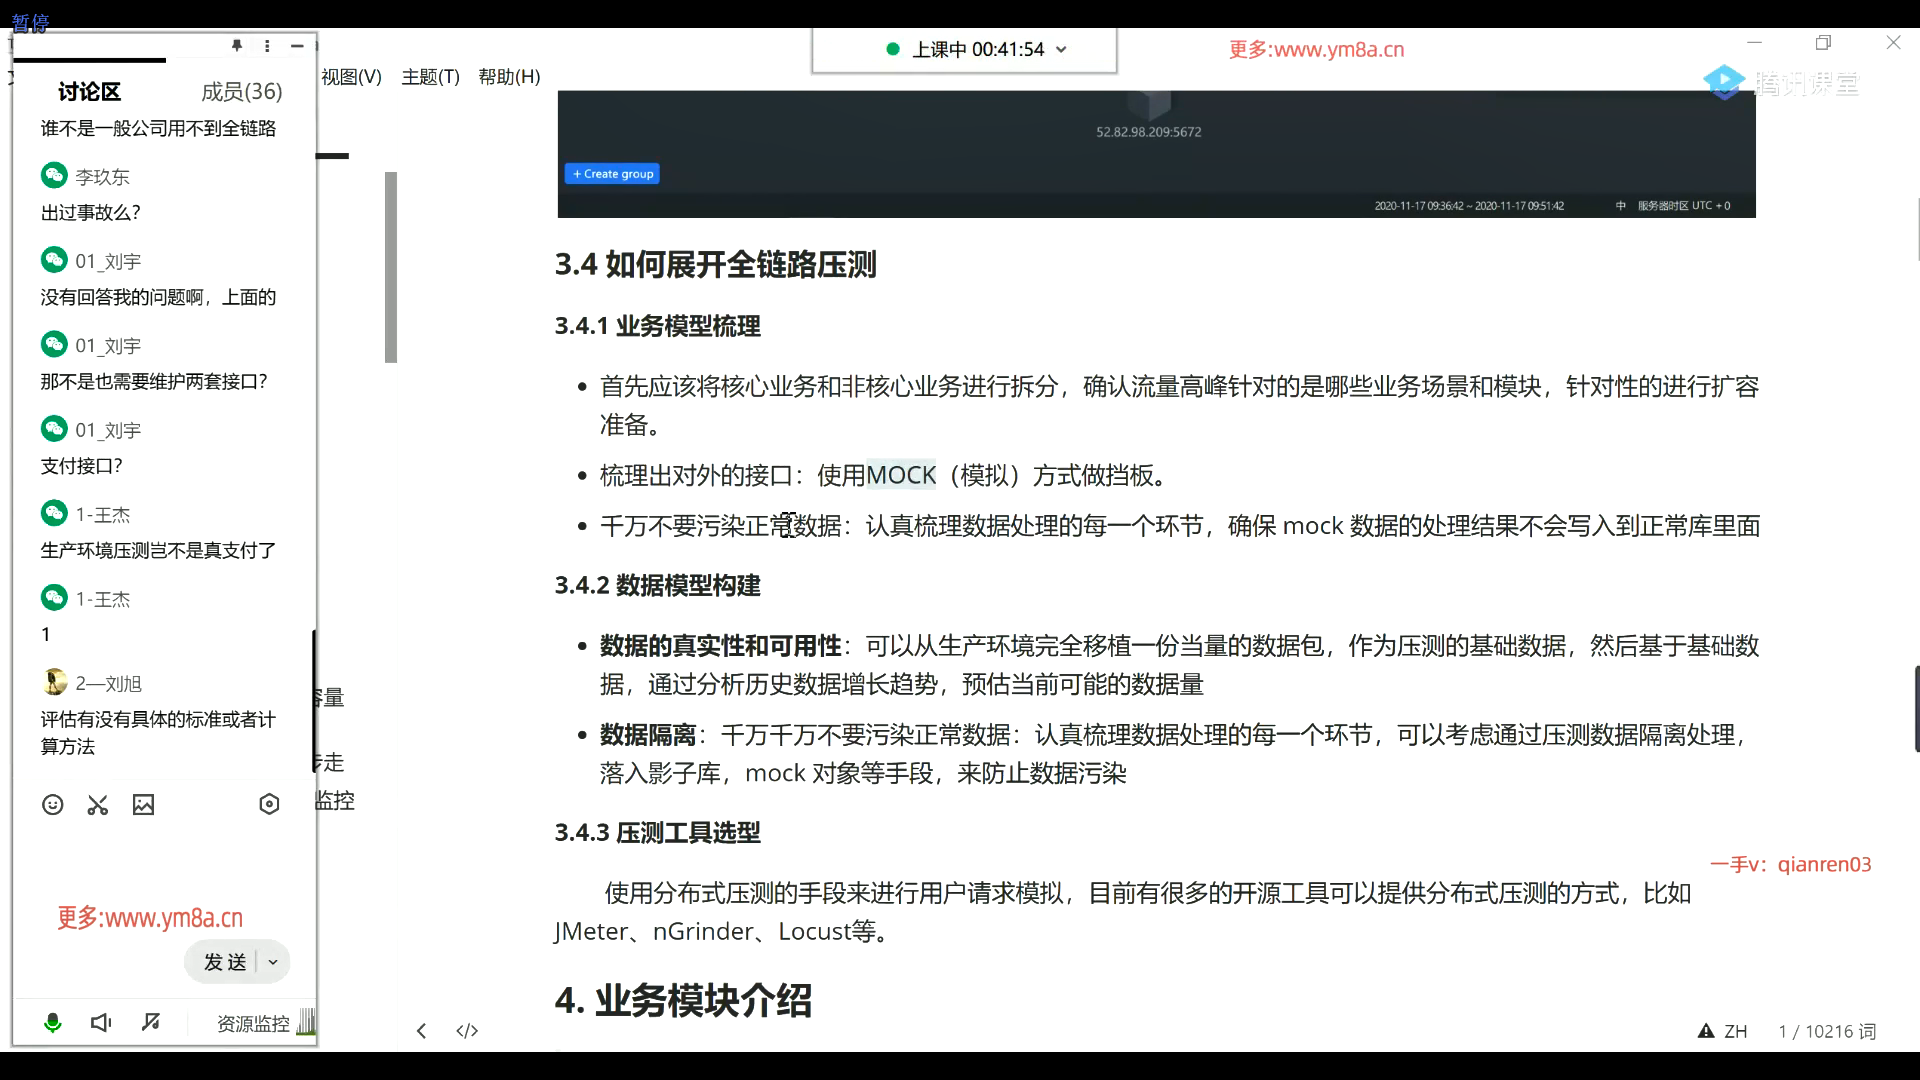
Task: Open the ZH language warning selector
Action: coord(1723,1031)
